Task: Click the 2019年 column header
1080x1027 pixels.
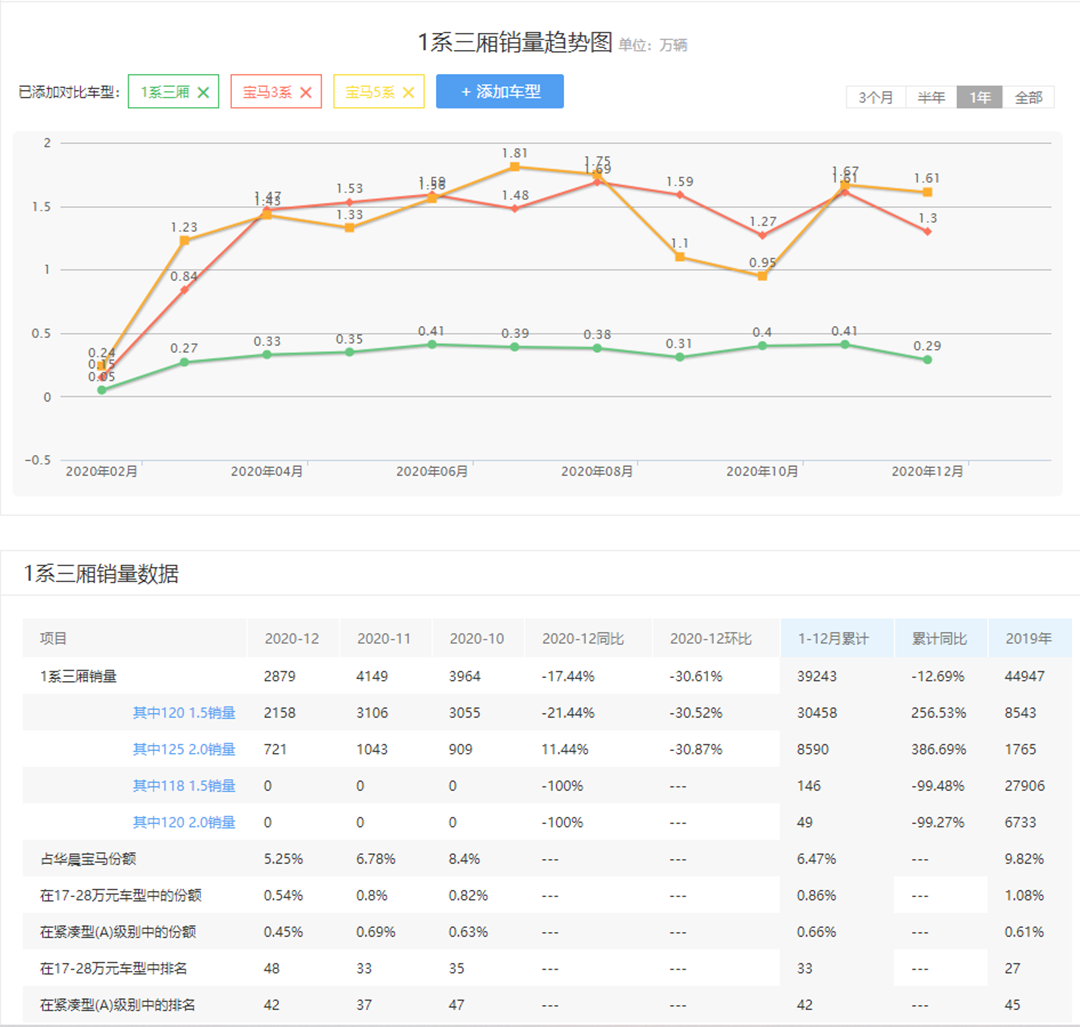Action: [x=1028, y=638]
